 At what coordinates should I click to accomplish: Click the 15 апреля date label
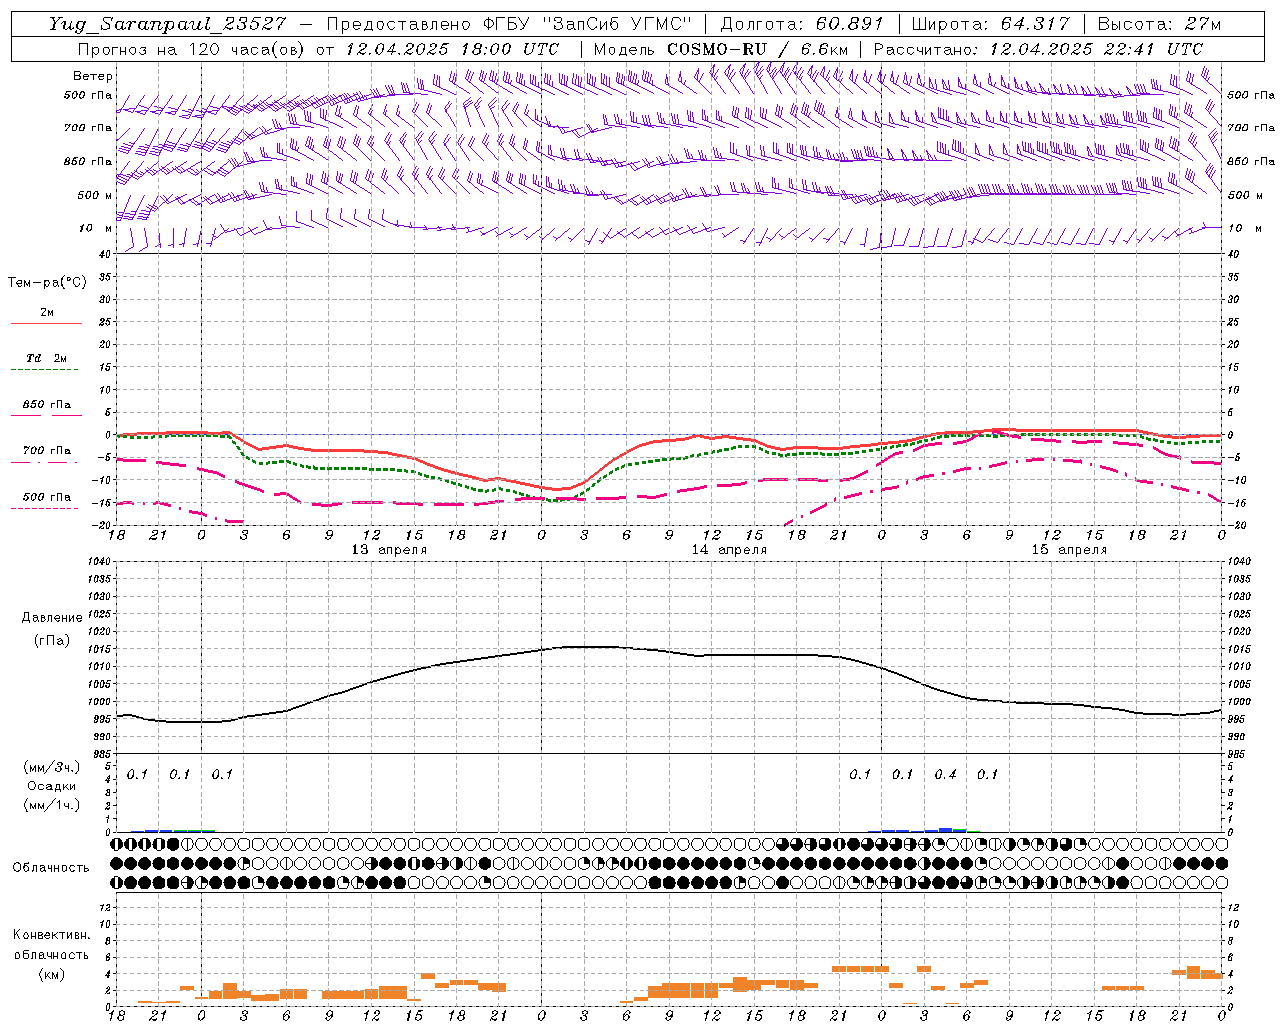point(1069,550)
